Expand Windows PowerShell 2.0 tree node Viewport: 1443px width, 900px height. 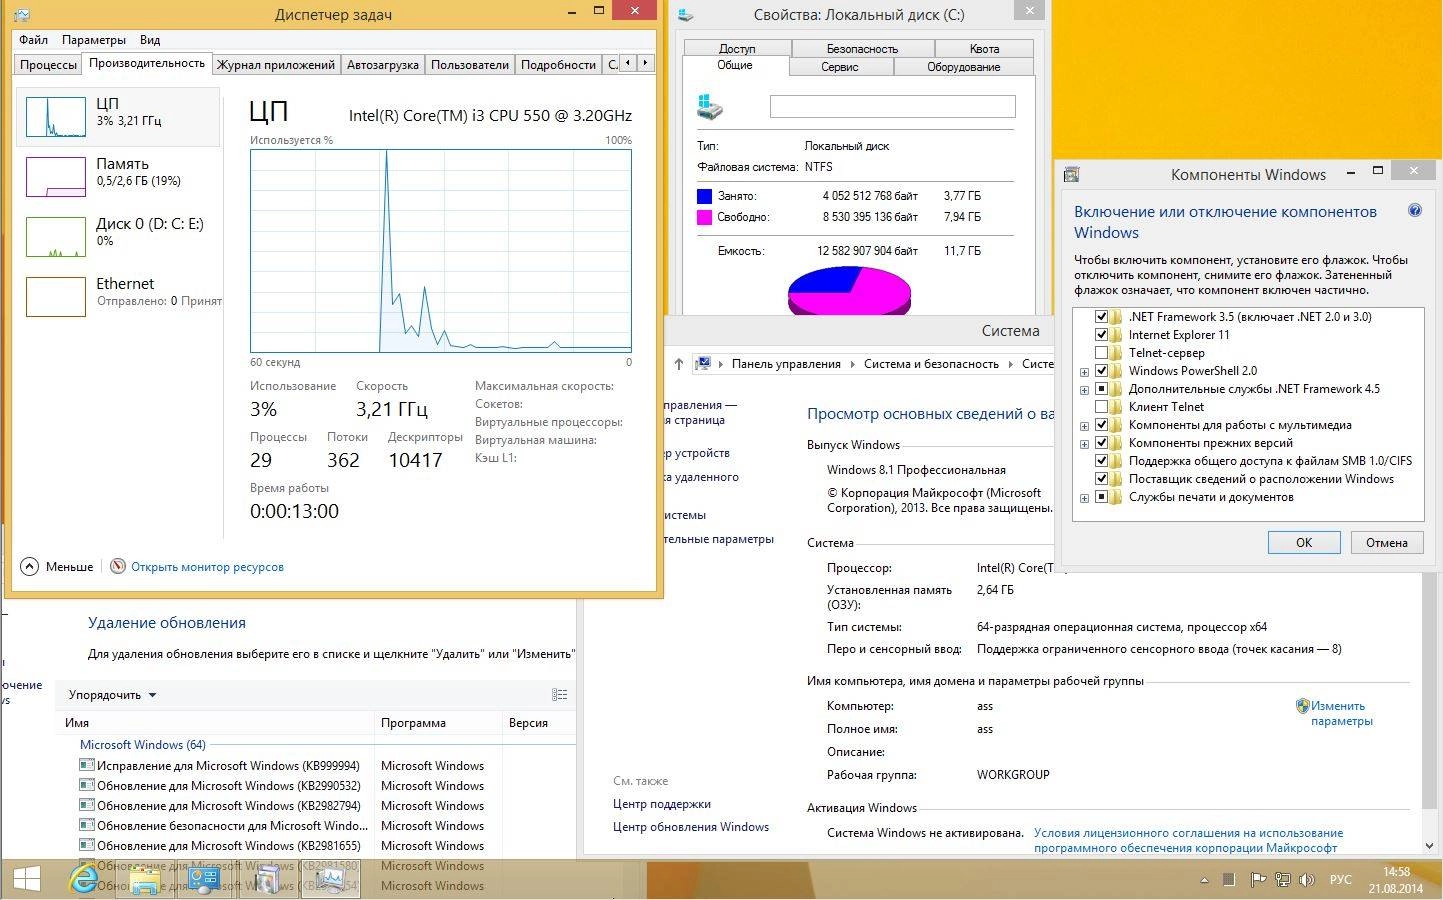coord(1084,372)
